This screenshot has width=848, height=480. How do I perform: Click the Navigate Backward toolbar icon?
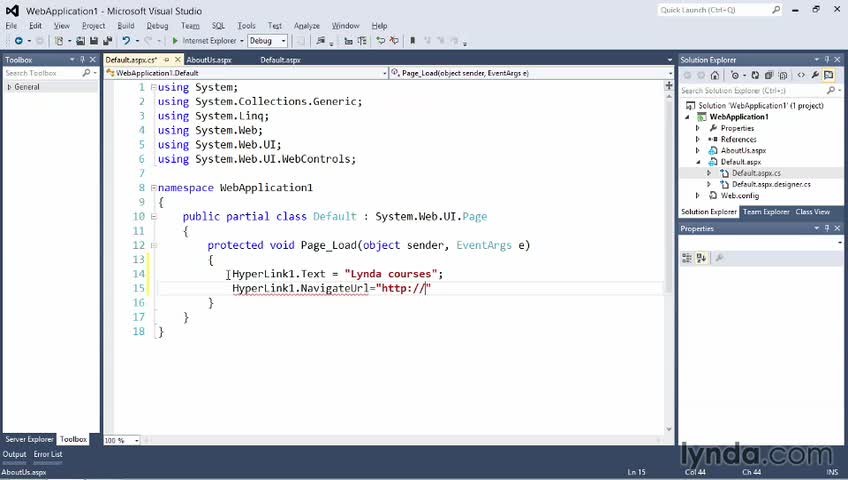(18, 41)
